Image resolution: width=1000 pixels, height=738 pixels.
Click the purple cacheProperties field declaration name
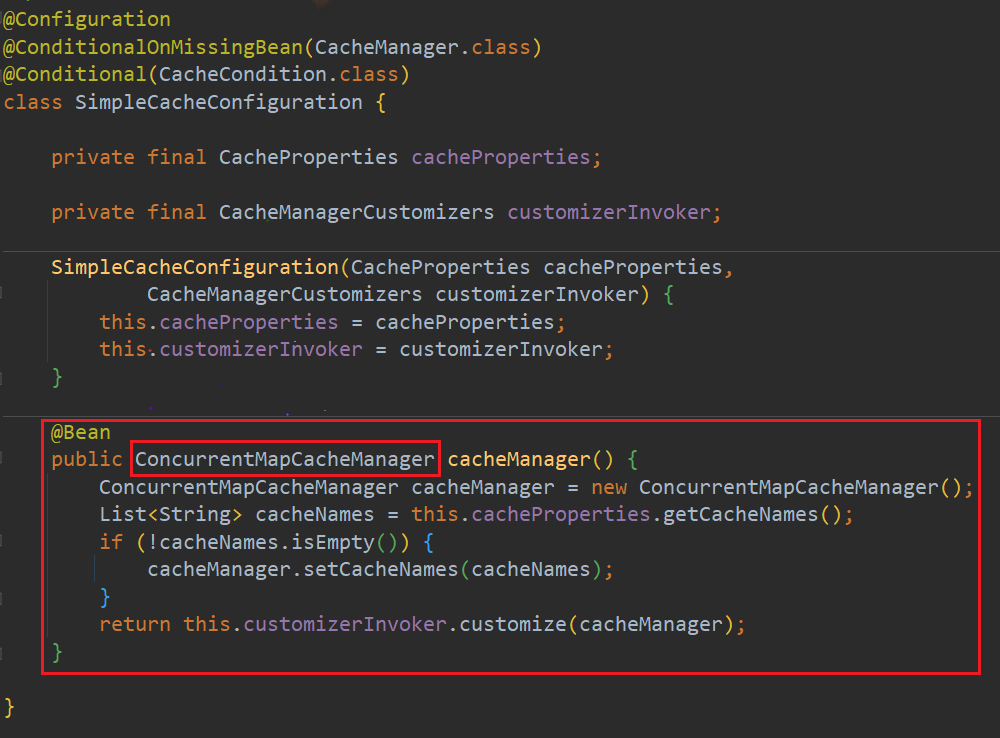point(501,158)
